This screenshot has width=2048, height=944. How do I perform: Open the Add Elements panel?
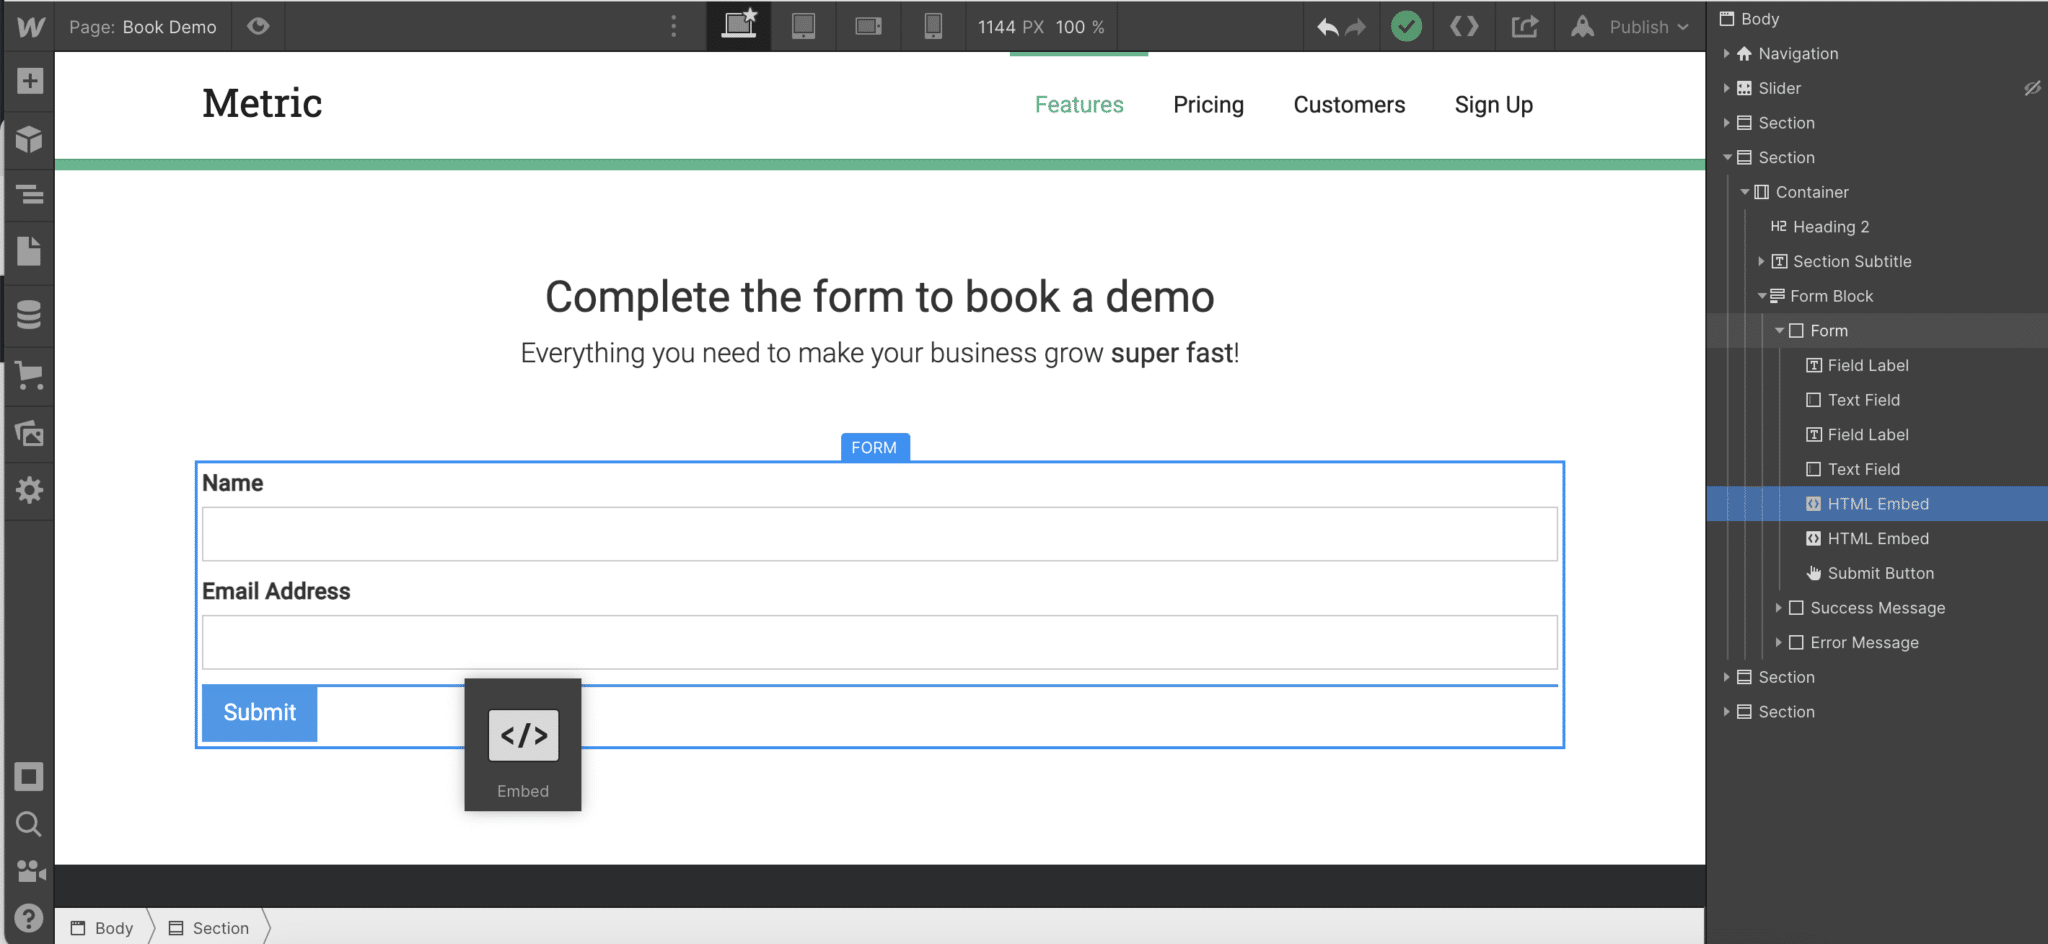tap(28, 81)
